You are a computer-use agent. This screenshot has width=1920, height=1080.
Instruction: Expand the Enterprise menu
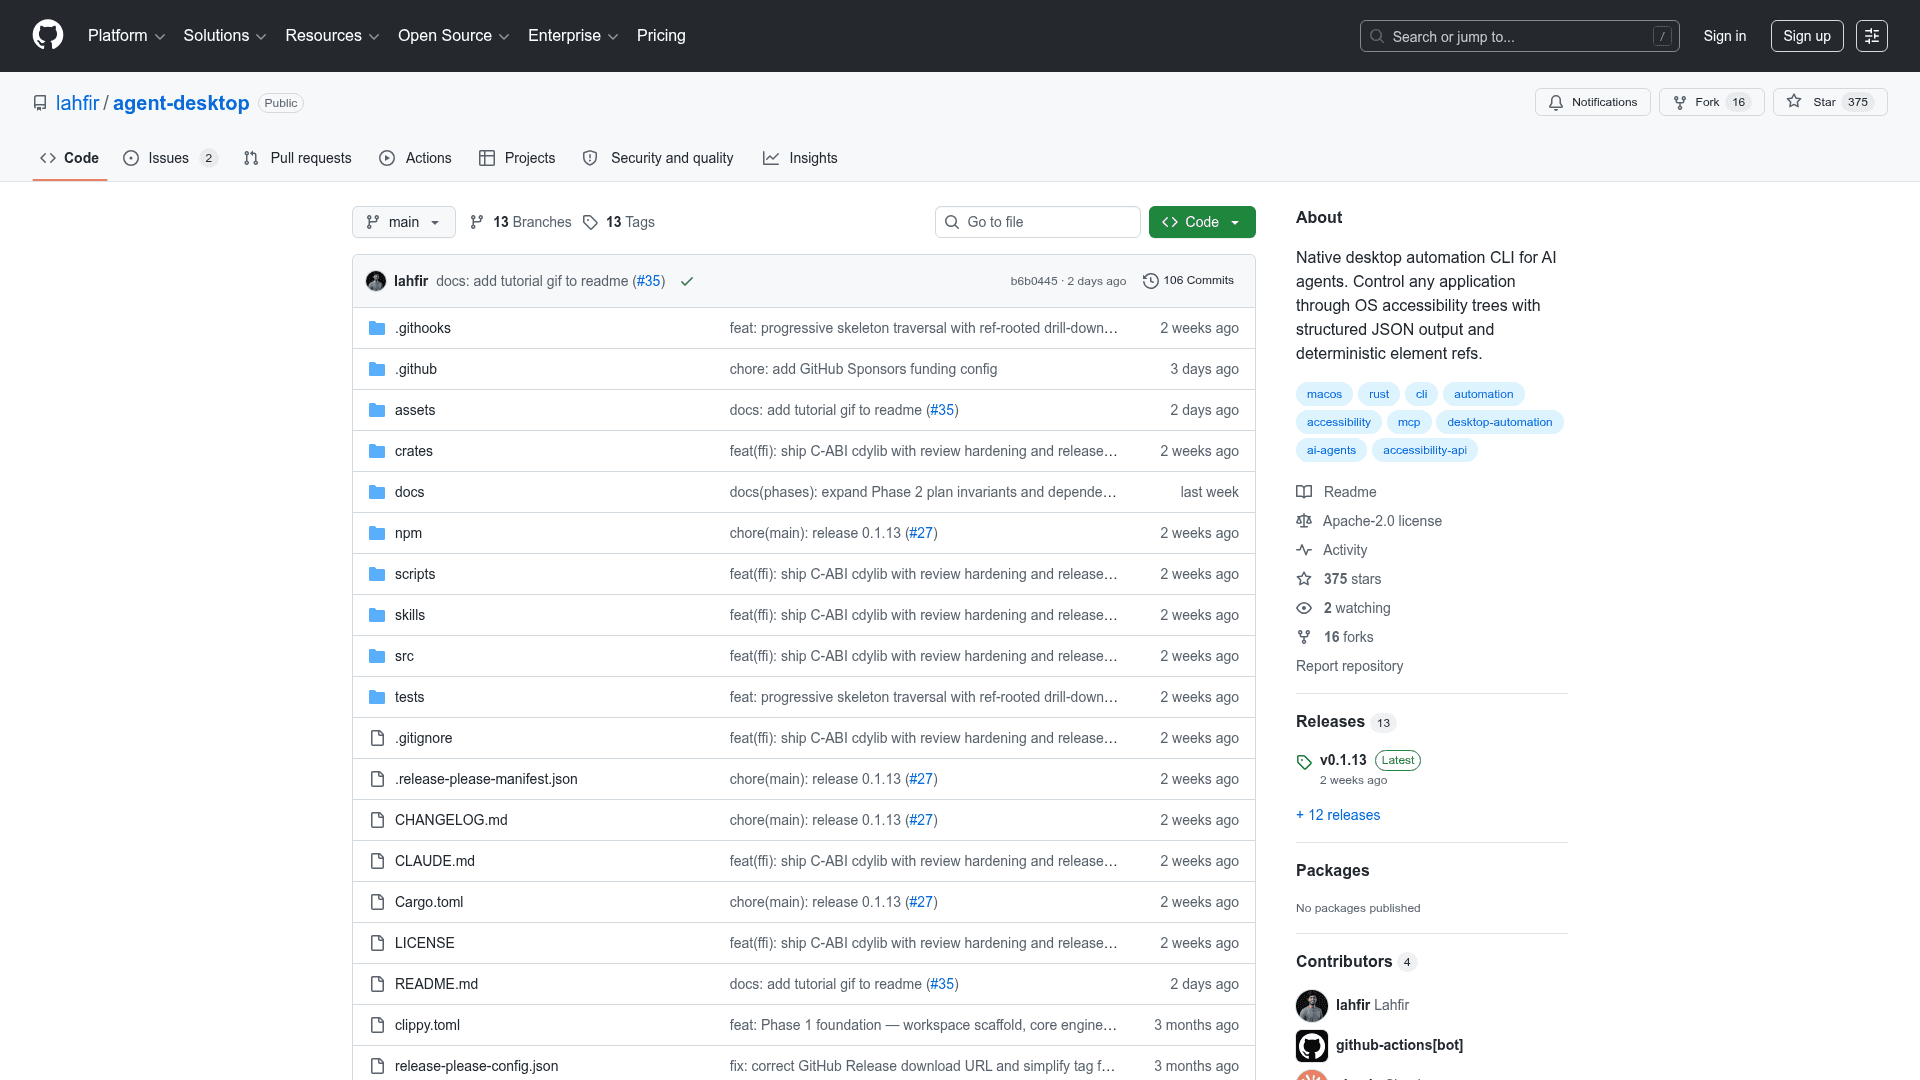(573, 36)
